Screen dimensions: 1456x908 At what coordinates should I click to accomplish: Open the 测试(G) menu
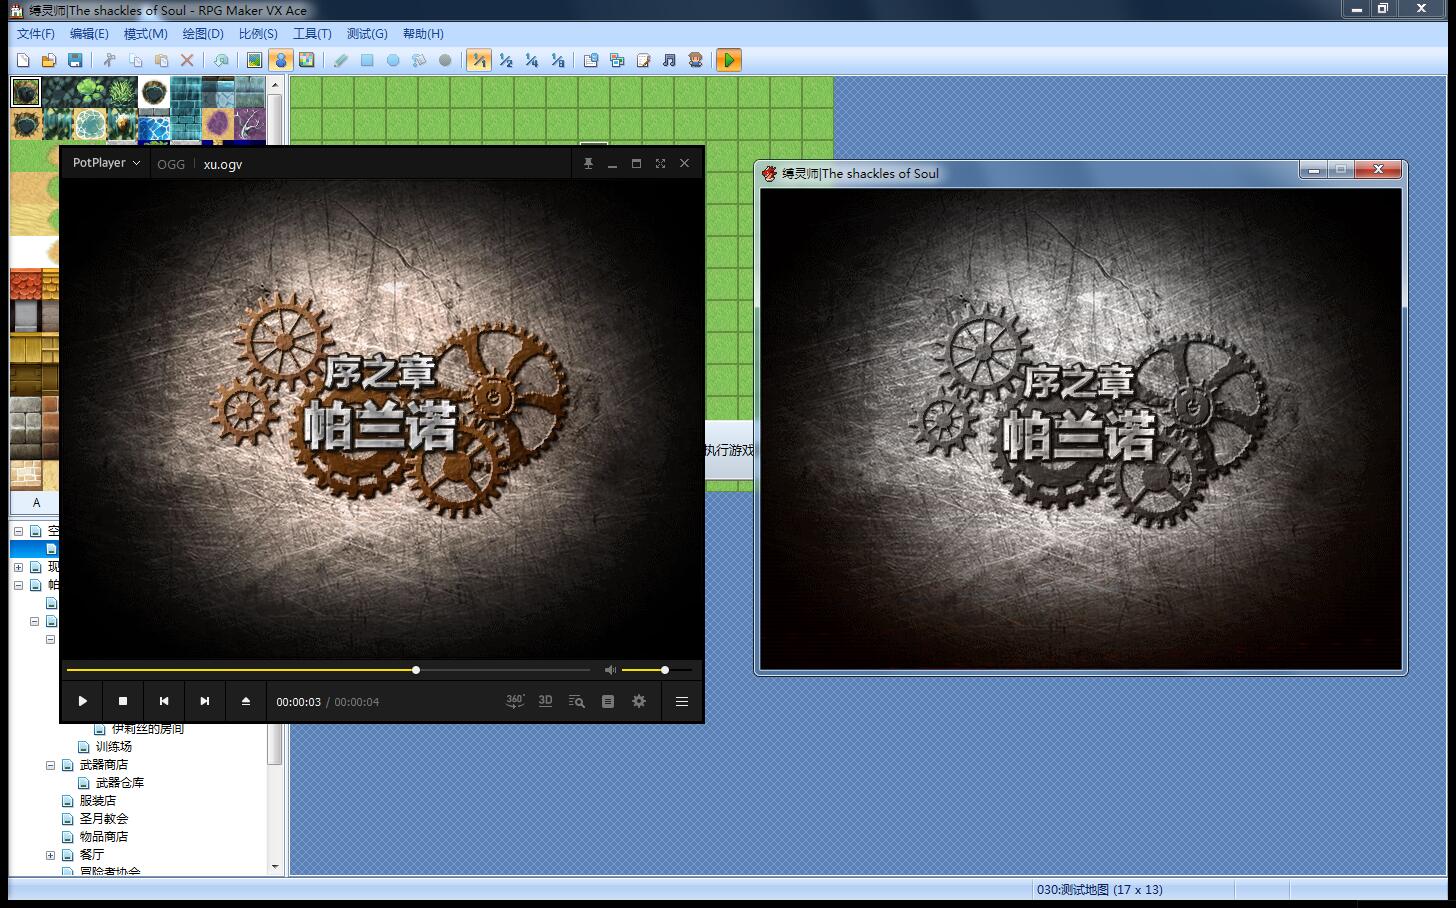367,34
